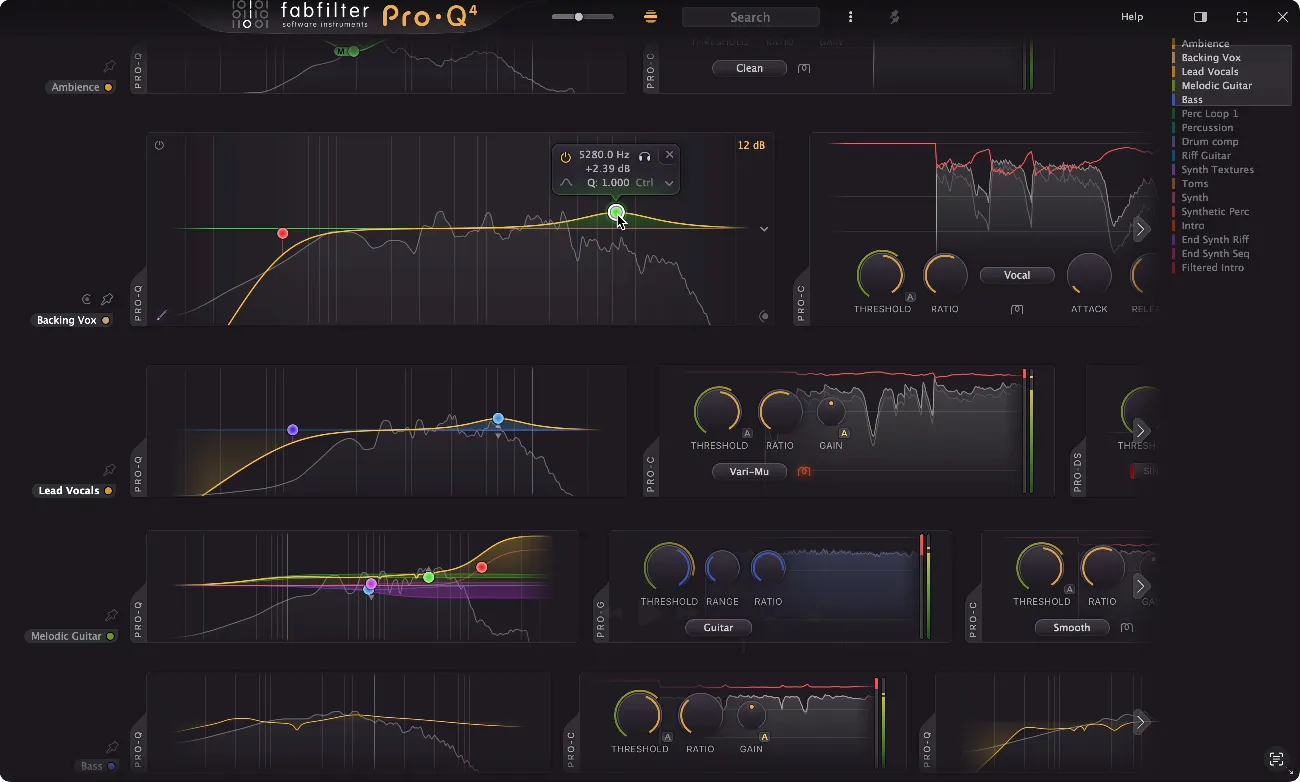The image size is (1300, 782).
Task: Toggle auto A under Melodic Guitar Pro-C THRESHOLD
Action: [1069, 589]
